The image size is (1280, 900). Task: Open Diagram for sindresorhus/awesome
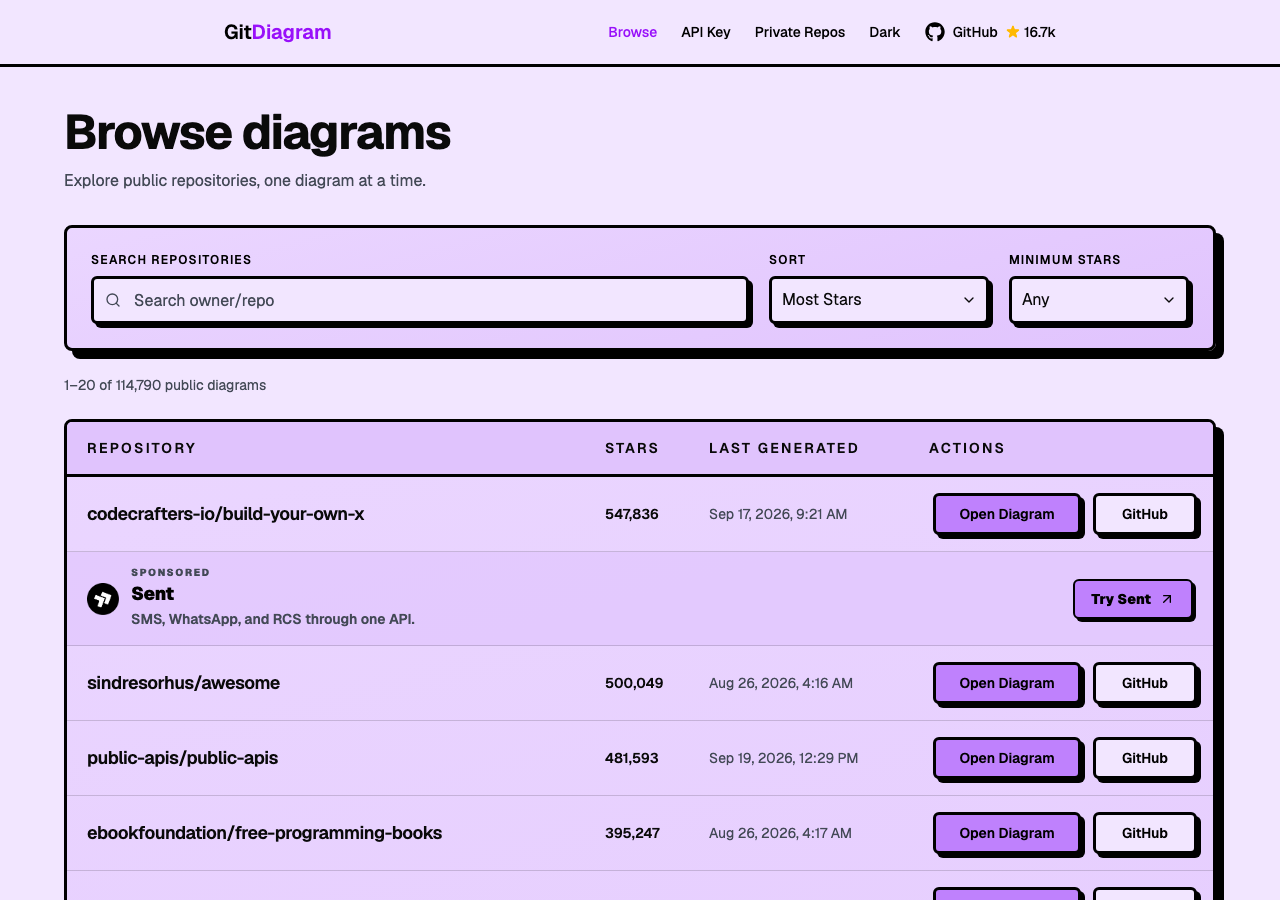pyautogui.click(x=1007, y=683)
